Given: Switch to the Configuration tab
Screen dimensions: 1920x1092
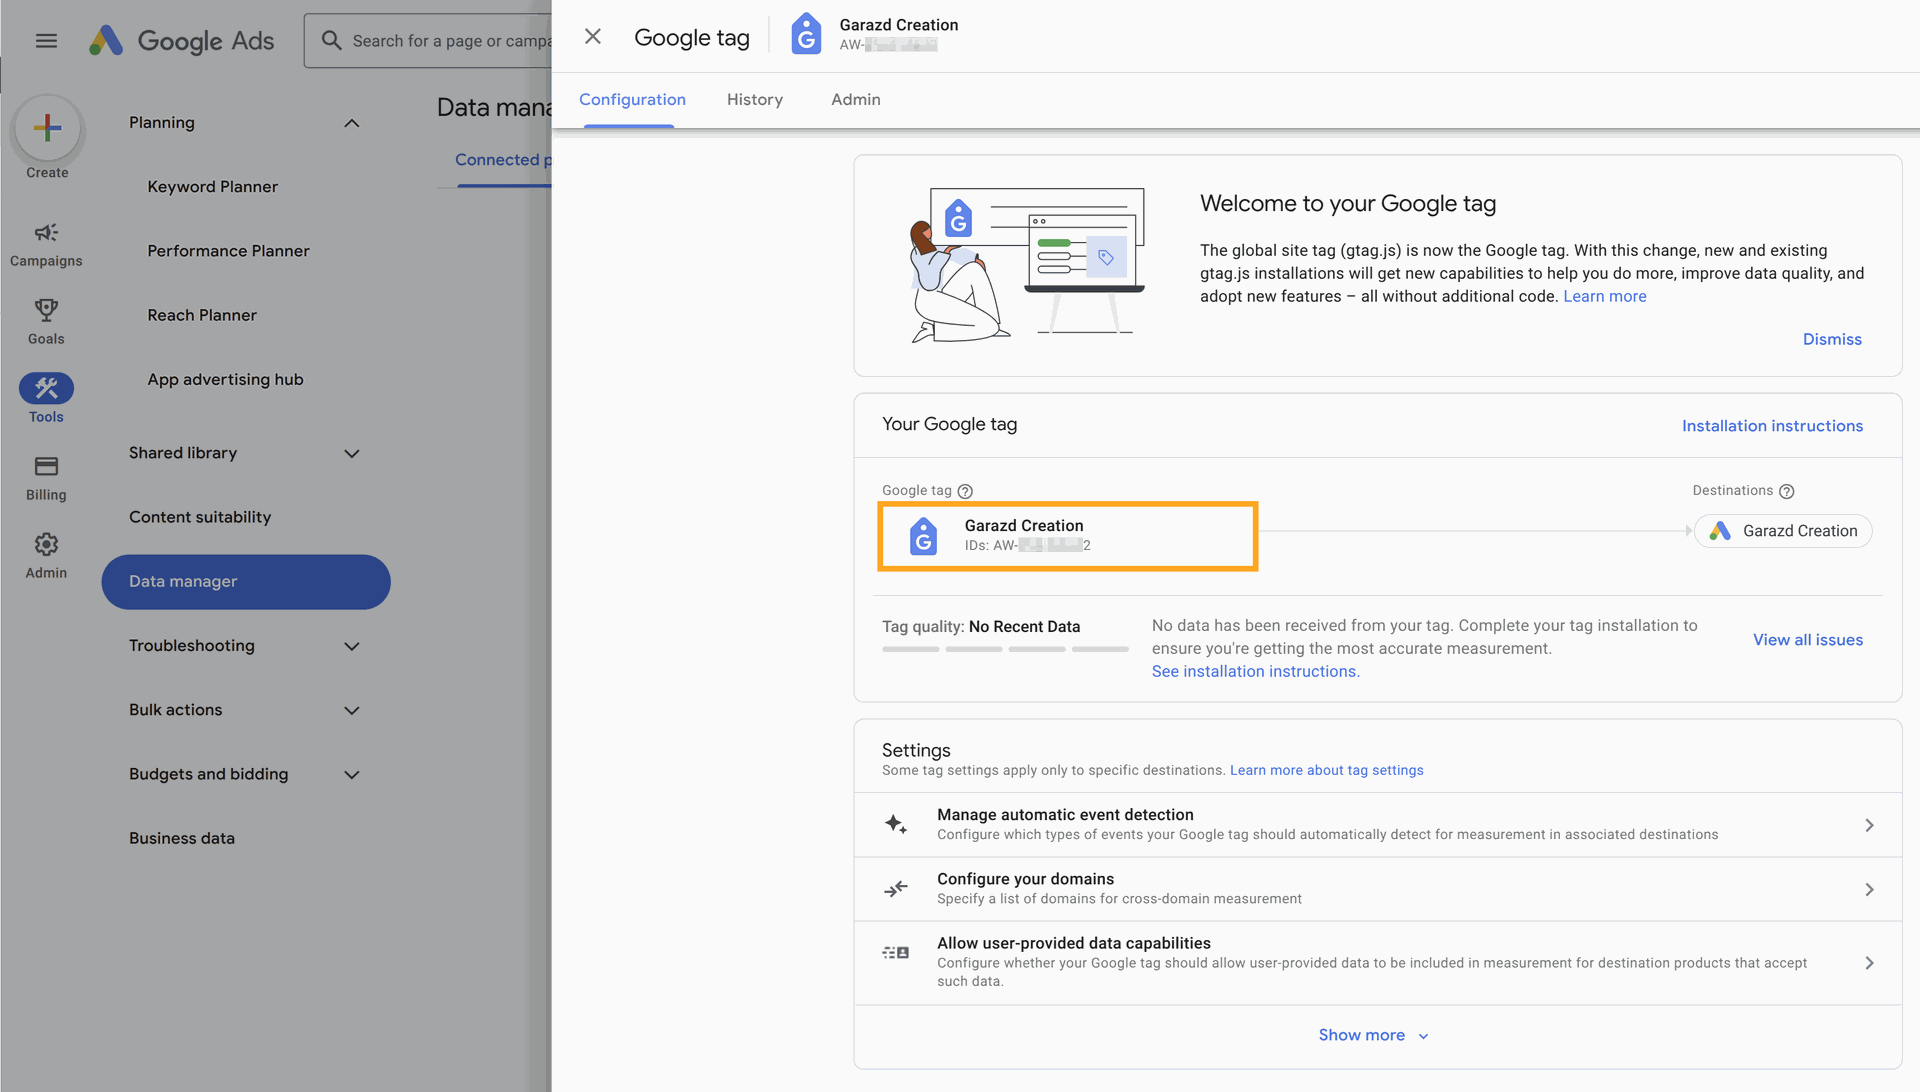Looking at the screenshot, I should pyautogui.click(x=632, y=99).
